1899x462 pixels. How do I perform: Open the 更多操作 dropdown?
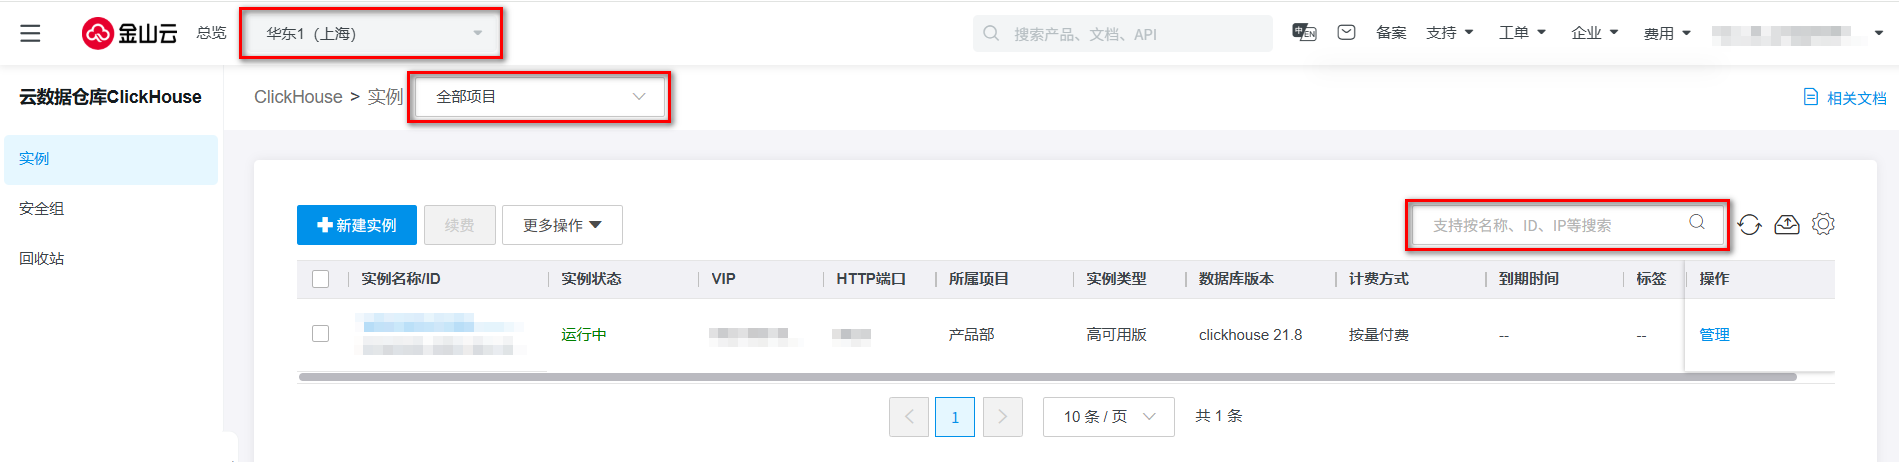pyautogui.click(x=562, y=225)
